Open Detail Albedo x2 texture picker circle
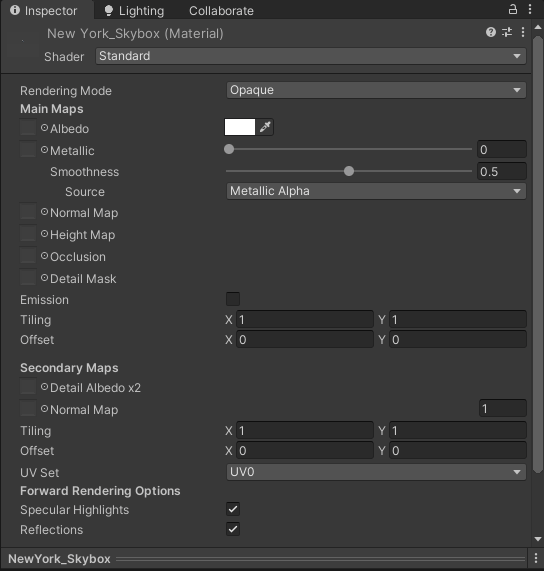This screenshot has height=571, width=544. (44, 387)
